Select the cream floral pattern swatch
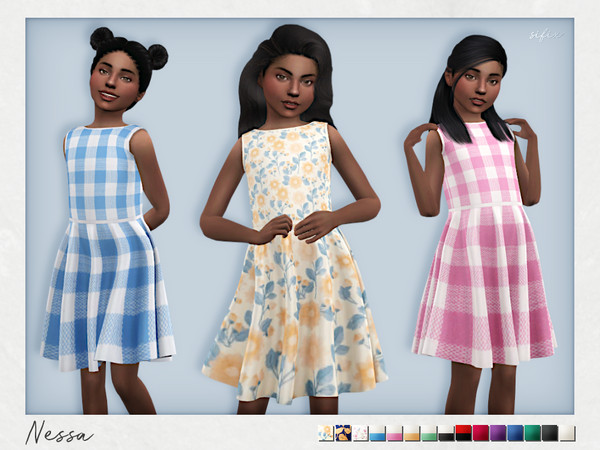The image size is (600, 450). (x=325, y=433)
